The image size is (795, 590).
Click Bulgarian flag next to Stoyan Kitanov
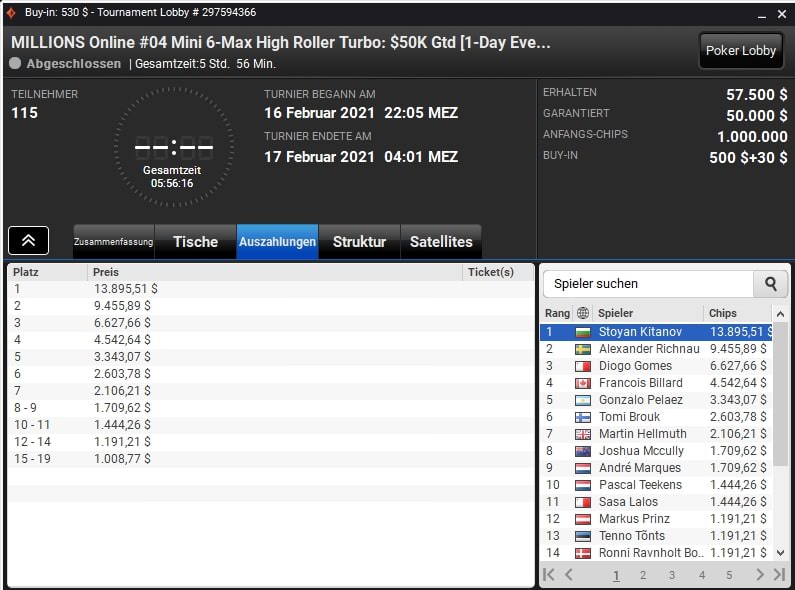[x=583, y=333]
